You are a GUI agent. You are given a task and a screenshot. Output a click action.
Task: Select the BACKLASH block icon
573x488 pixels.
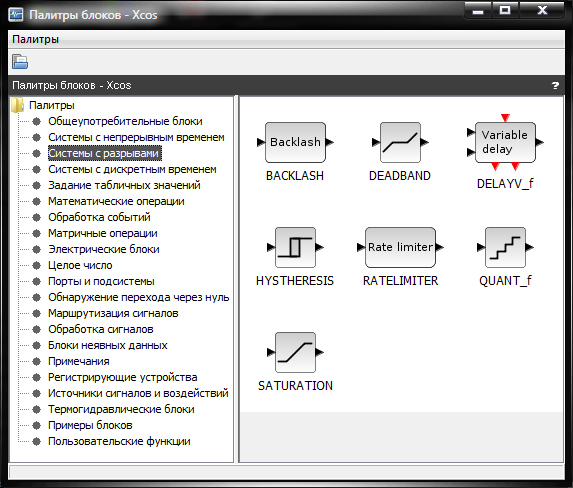click(x=295, y=142)
